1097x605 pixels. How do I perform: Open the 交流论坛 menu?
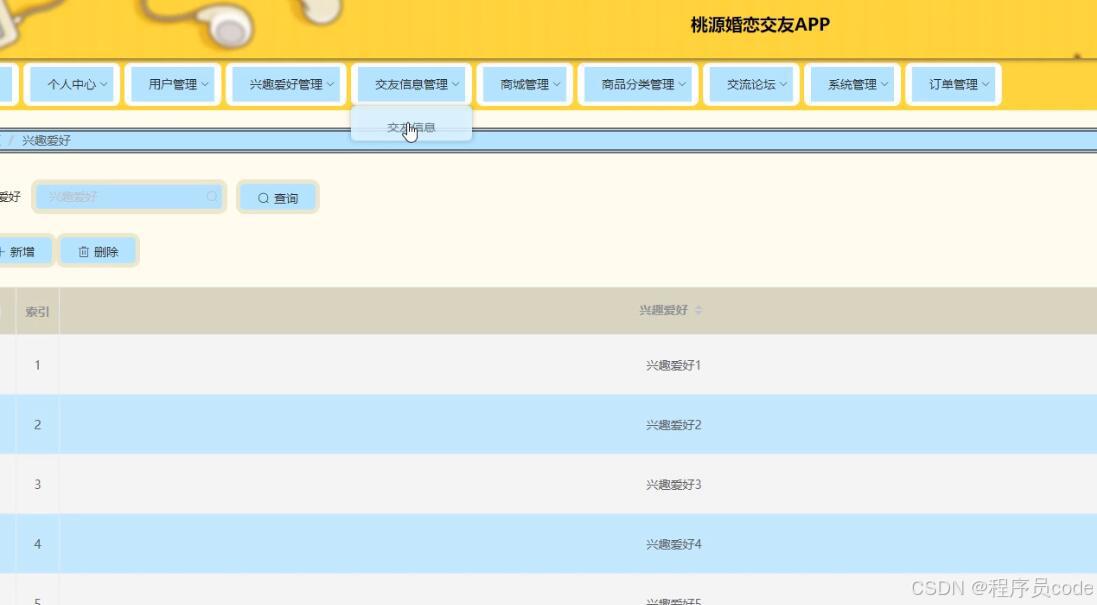click(x=751, y=85)
